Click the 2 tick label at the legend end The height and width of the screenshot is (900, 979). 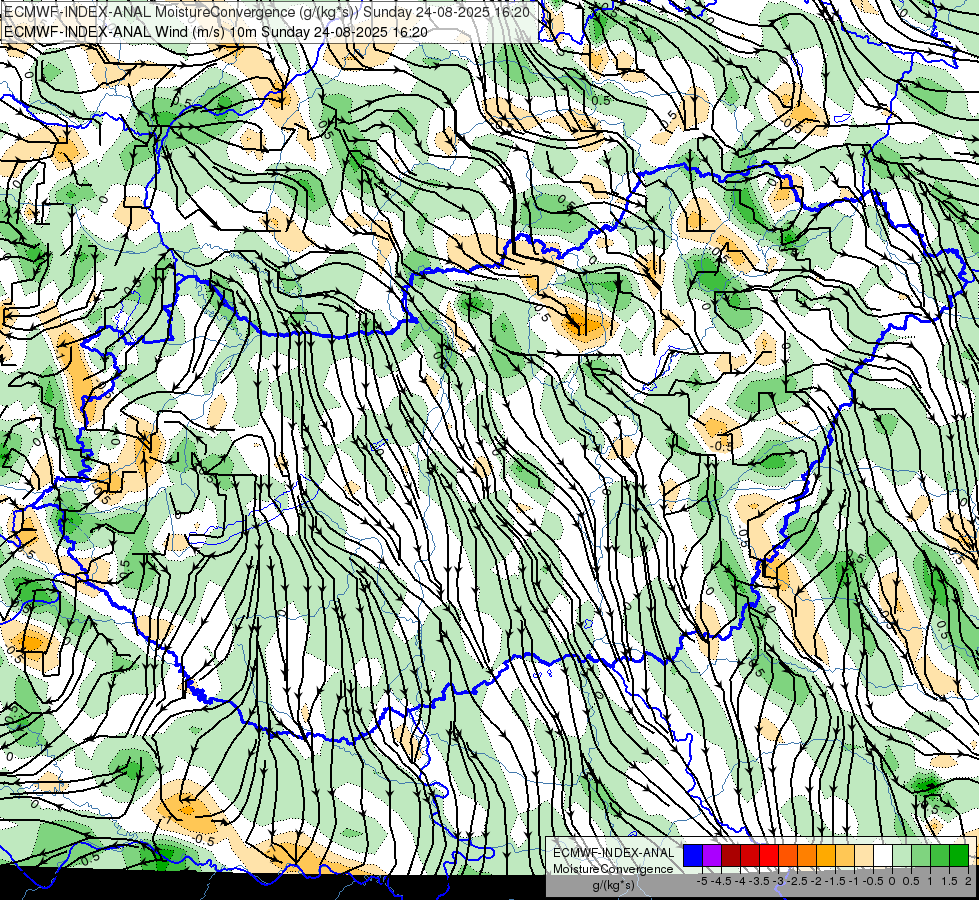tap(968, 881)
